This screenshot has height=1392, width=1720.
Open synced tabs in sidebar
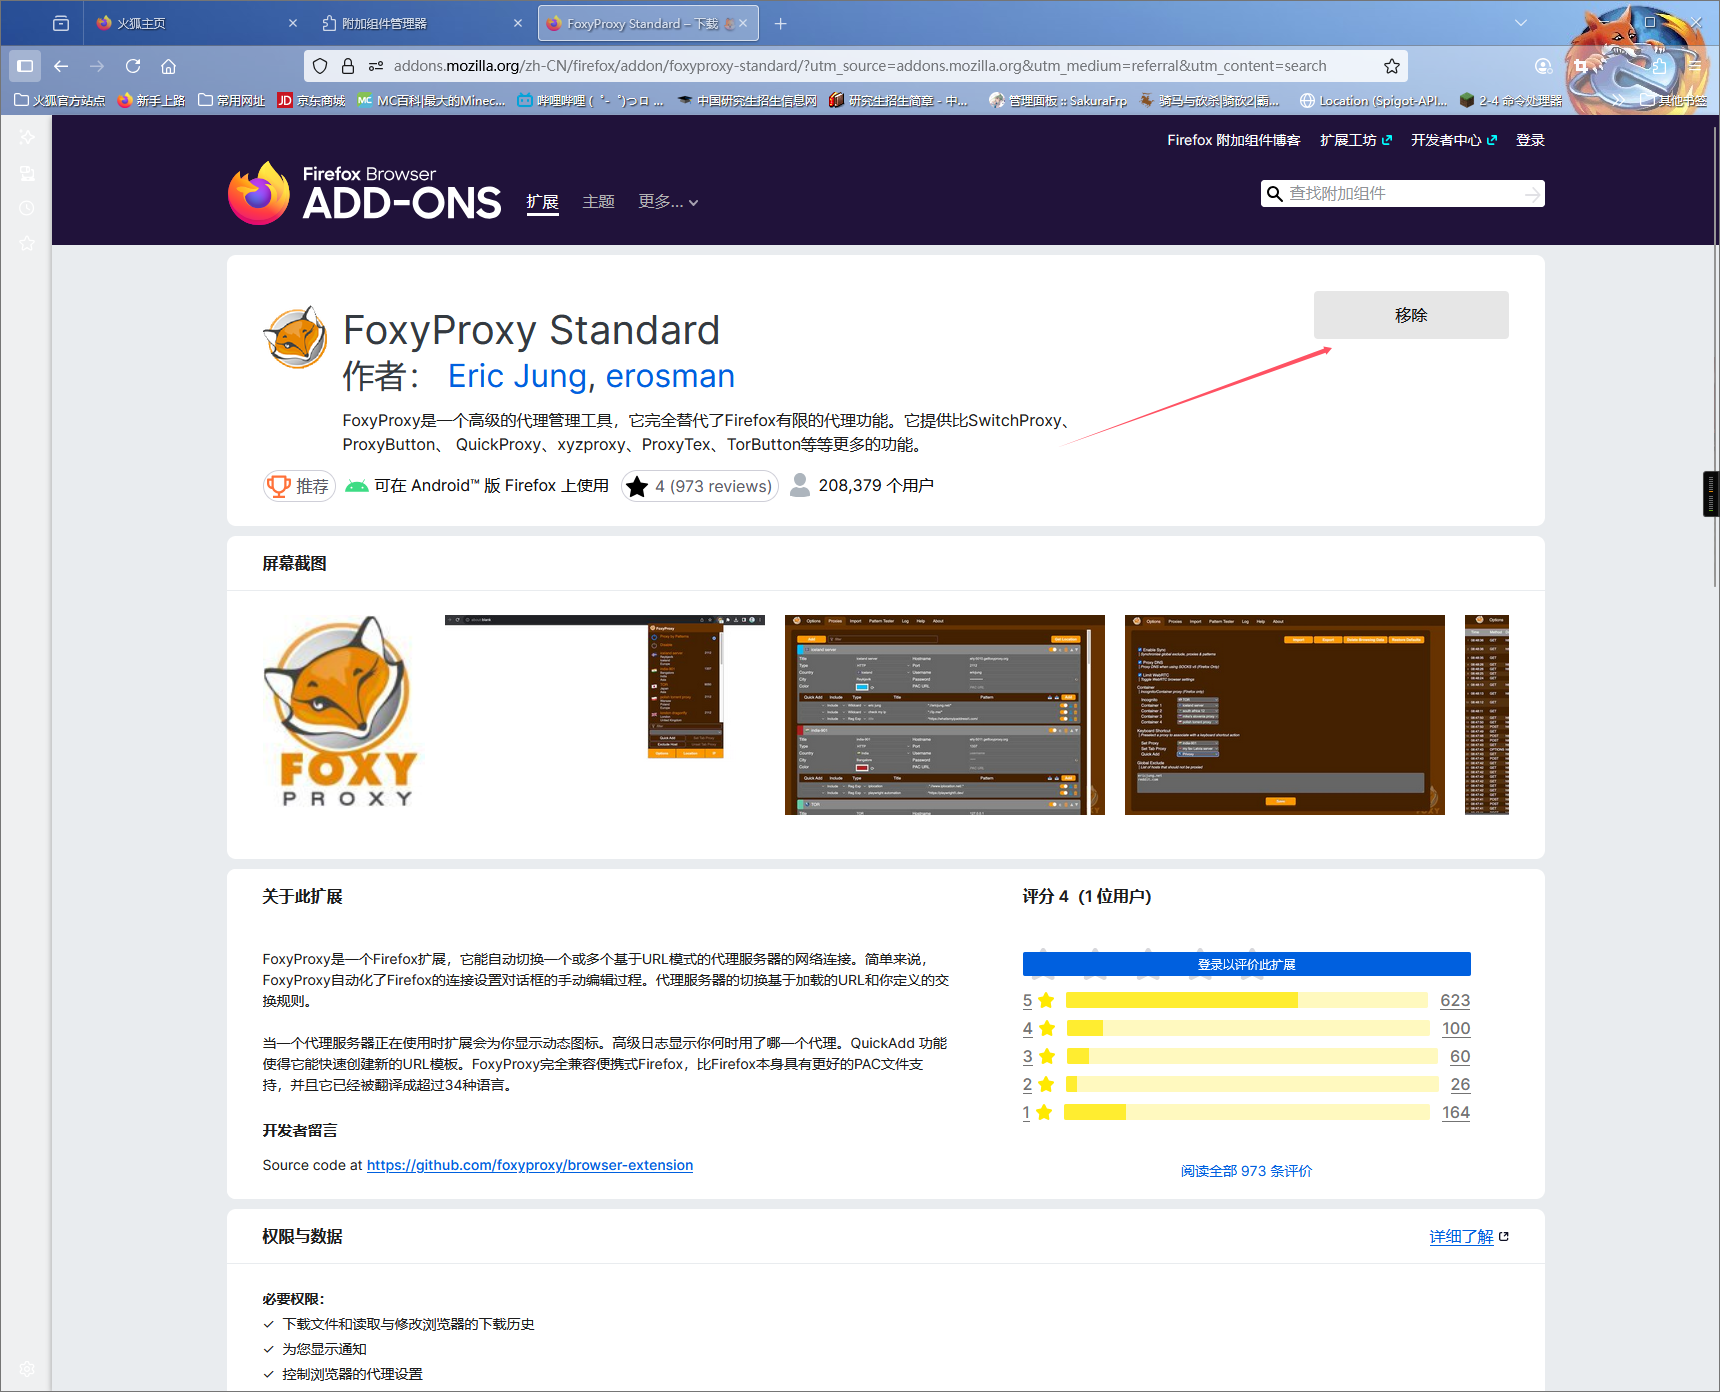[27, 173]
